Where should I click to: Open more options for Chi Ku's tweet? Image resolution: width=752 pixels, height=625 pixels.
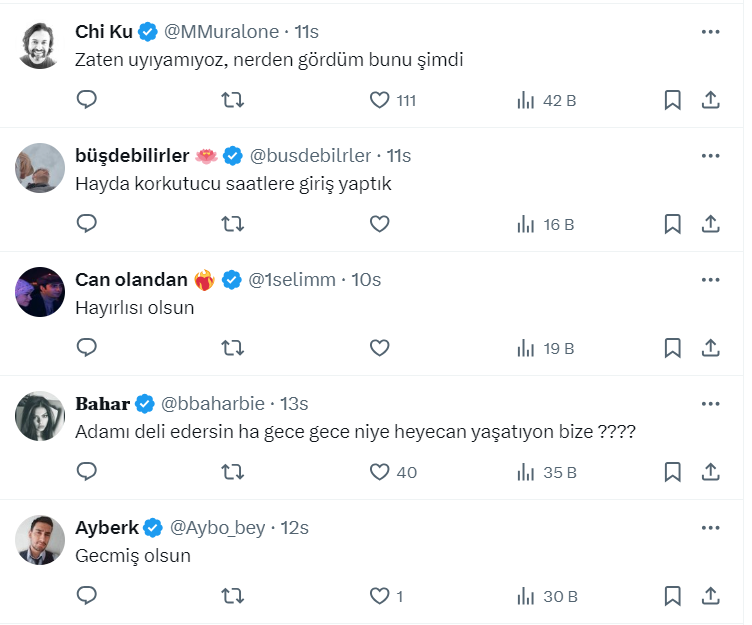tap(710, 32)
